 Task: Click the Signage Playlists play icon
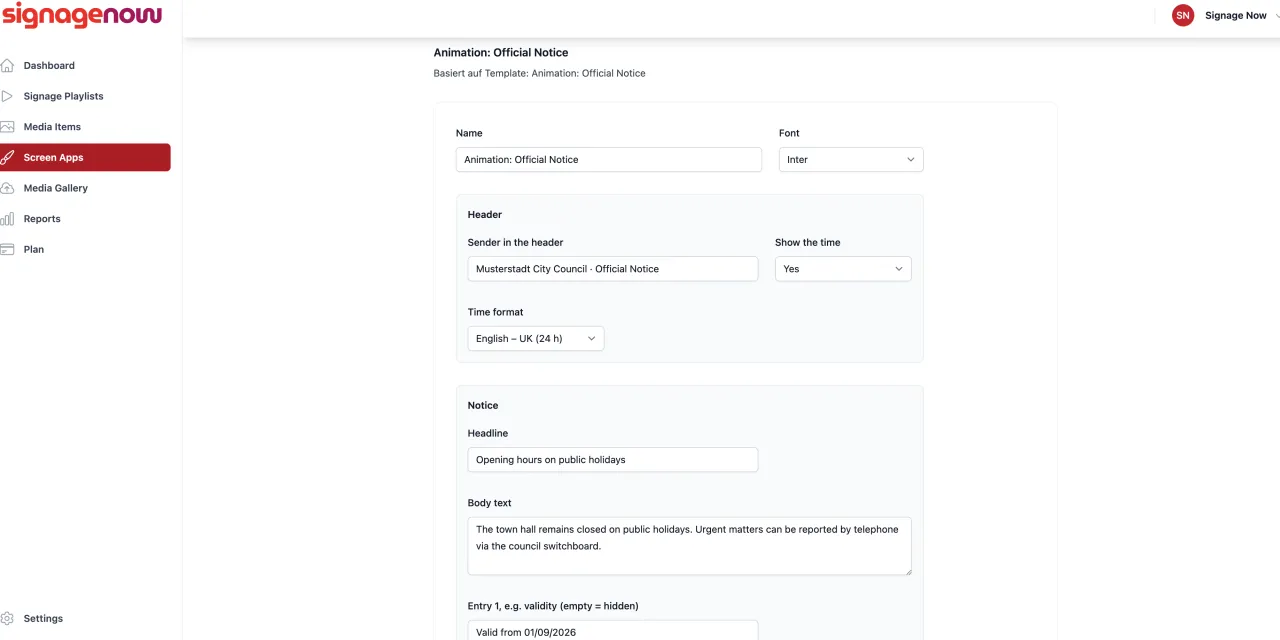click(x=7, y=96)
